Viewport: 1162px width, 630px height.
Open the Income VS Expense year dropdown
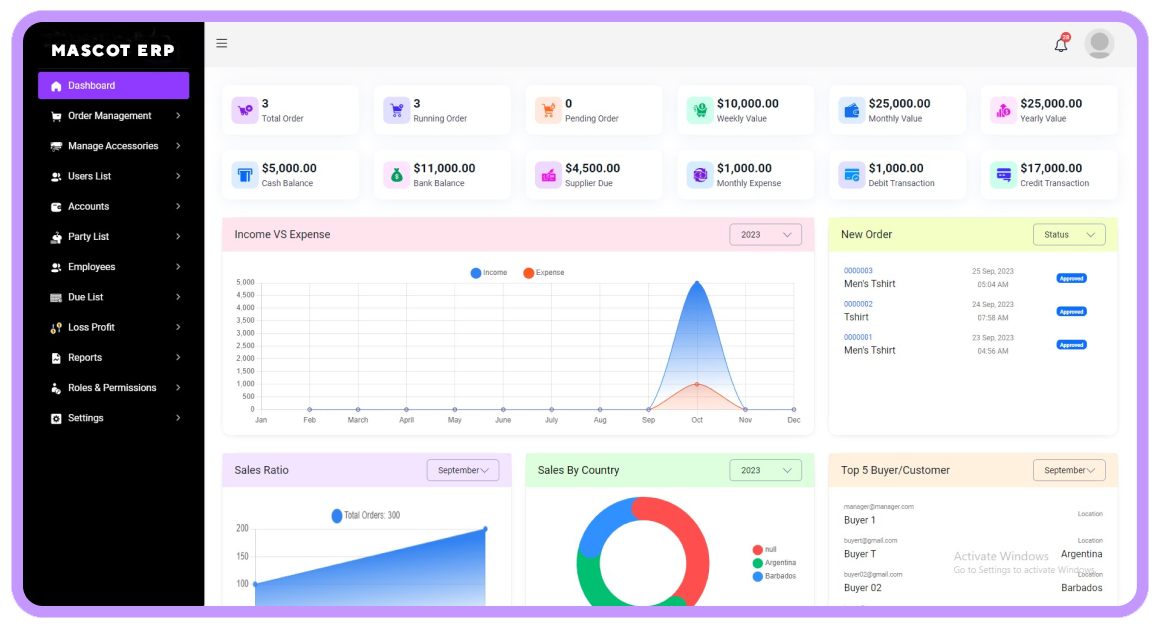pos(765,235)
